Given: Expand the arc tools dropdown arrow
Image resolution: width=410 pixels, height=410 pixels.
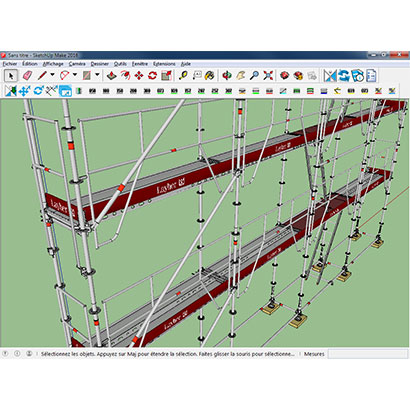Looking at the screenshot, I should (x=75, y=75).
